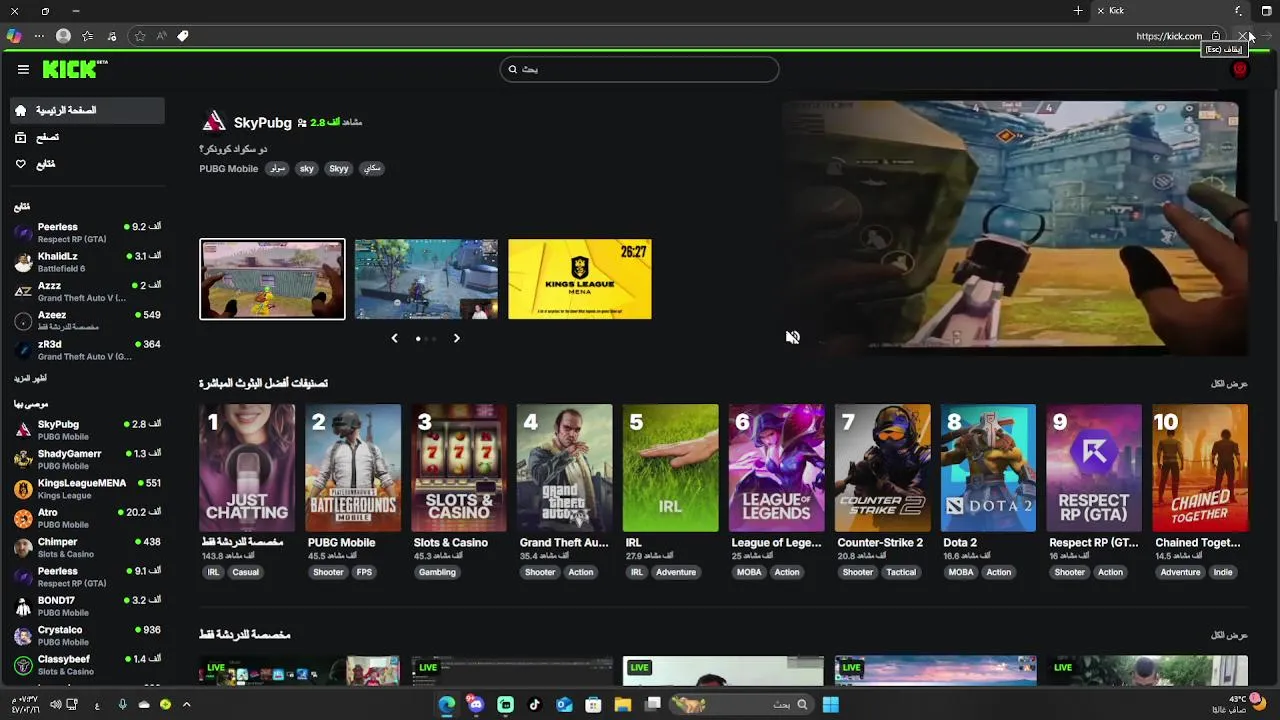Switch to the Kick tab
Viewport: 1280px width, 720px height.
[1170, 11]
